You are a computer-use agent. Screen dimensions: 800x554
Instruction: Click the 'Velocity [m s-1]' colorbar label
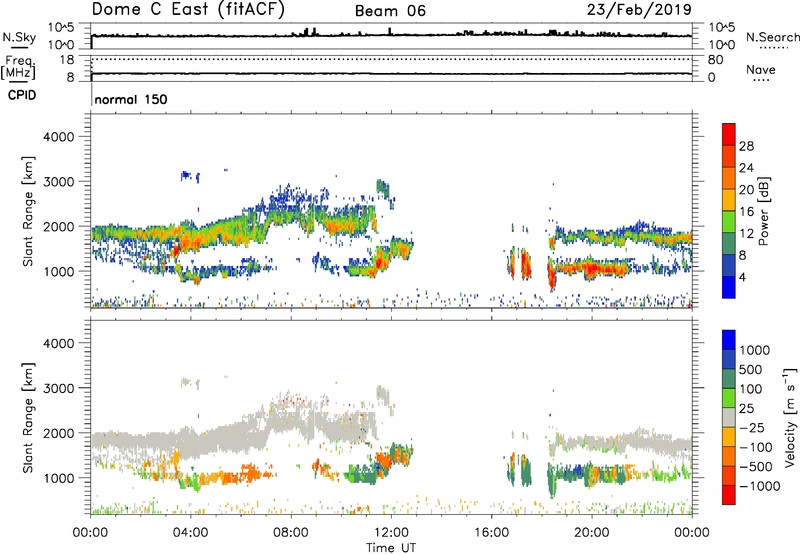pyautogui.click(x=790, y=417)
